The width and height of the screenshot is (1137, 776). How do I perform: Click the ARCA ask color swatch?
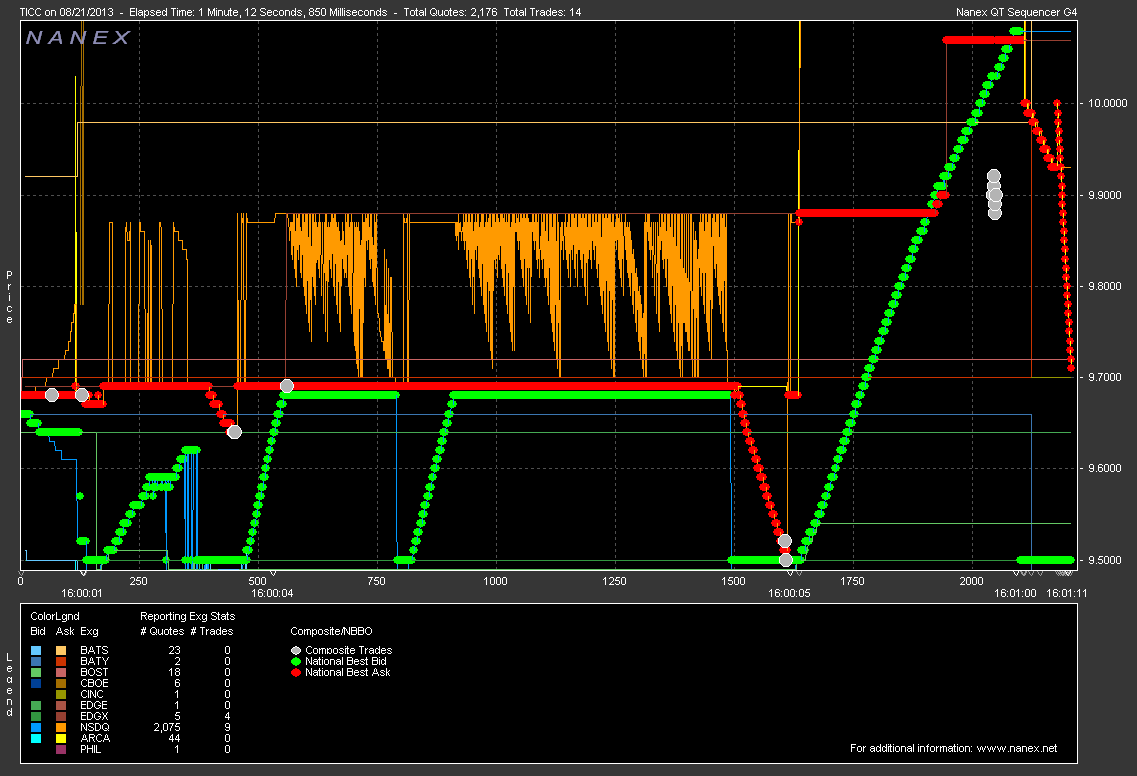[x=61, y=738]
